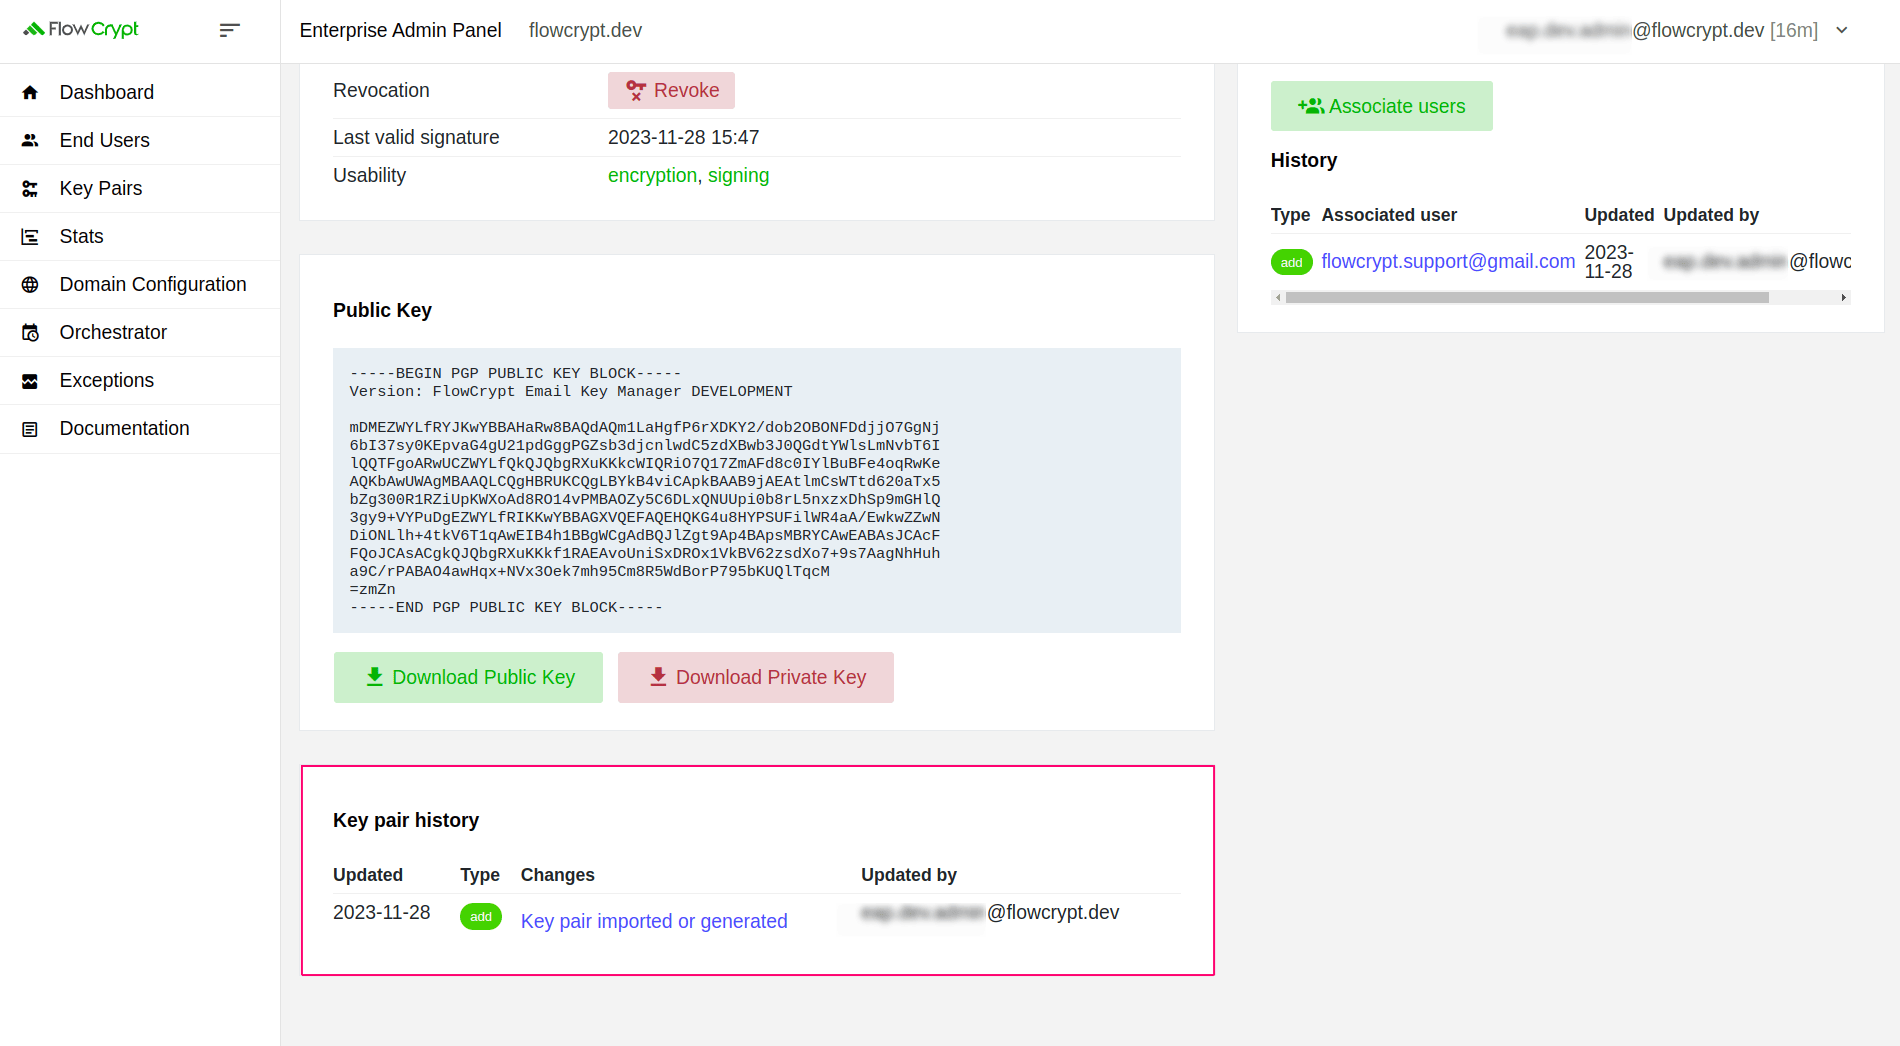
Task: Click 2023-11-28 date in Key pair history
Action: click(x=381, y=913)
